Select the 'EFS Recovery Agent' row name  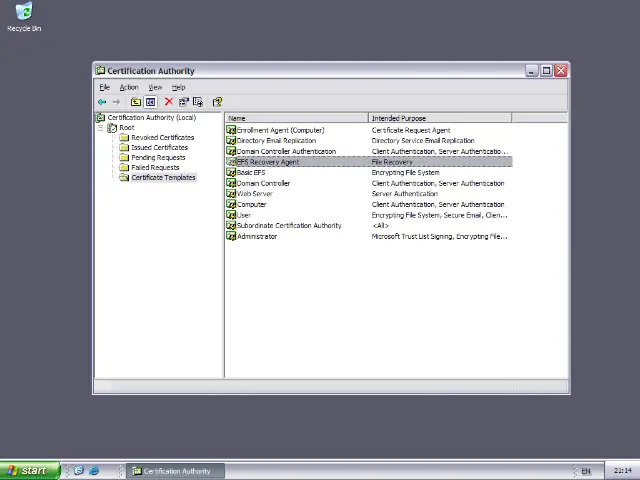[x=268, y=162]
